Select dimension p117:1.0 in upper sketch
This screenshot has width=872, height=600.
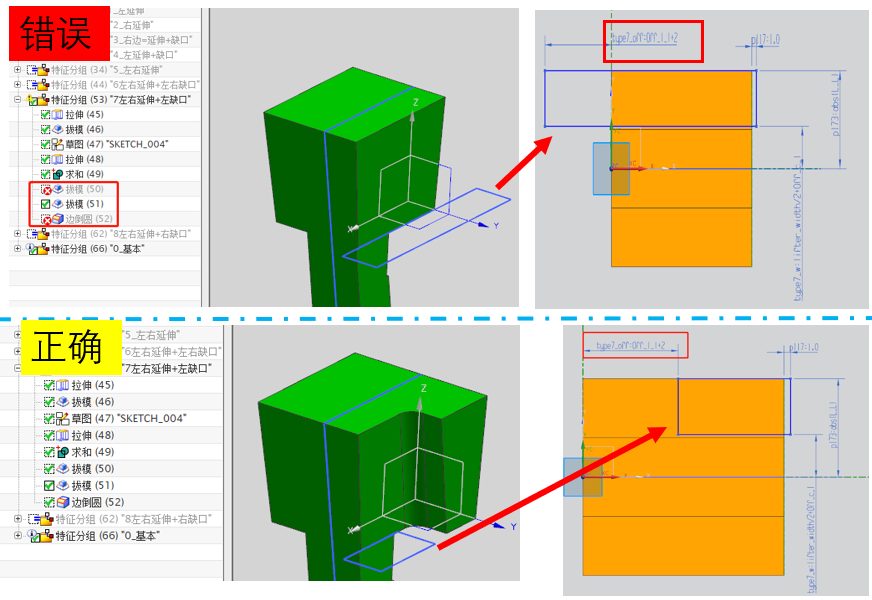tap(765, 40)
